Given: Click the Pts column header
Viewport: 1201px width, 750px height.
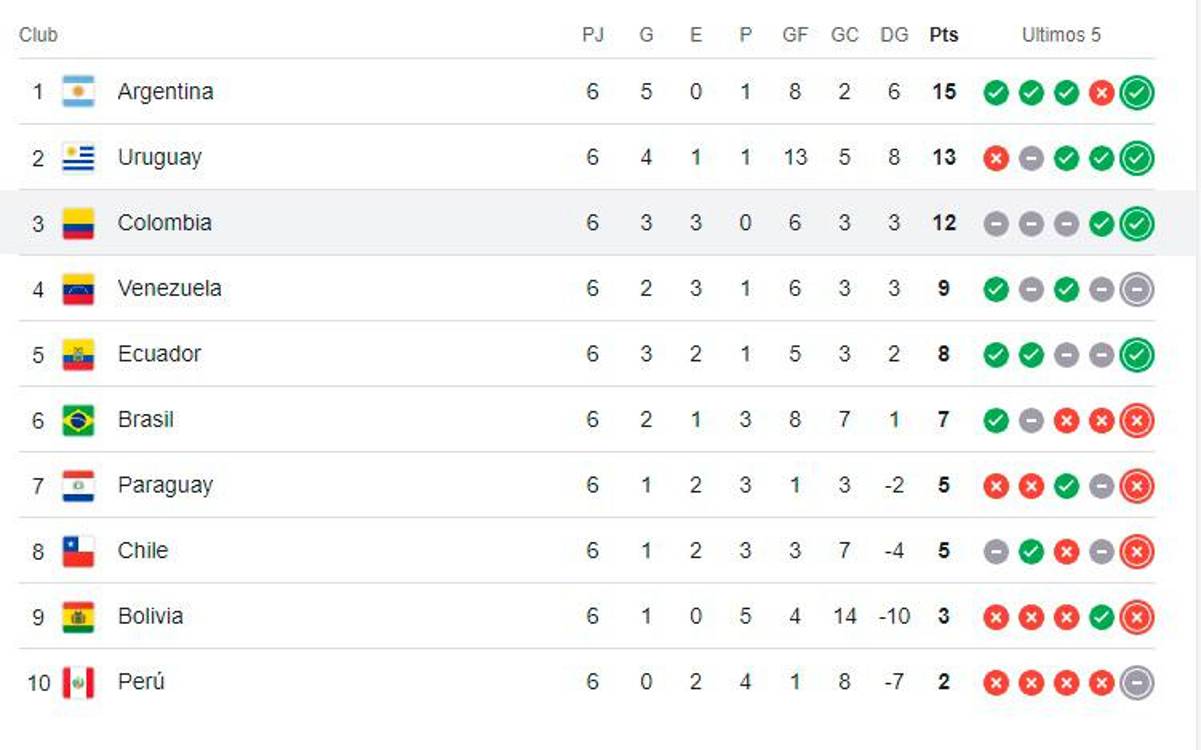Looking at the screenshot, I should [943, 35].
